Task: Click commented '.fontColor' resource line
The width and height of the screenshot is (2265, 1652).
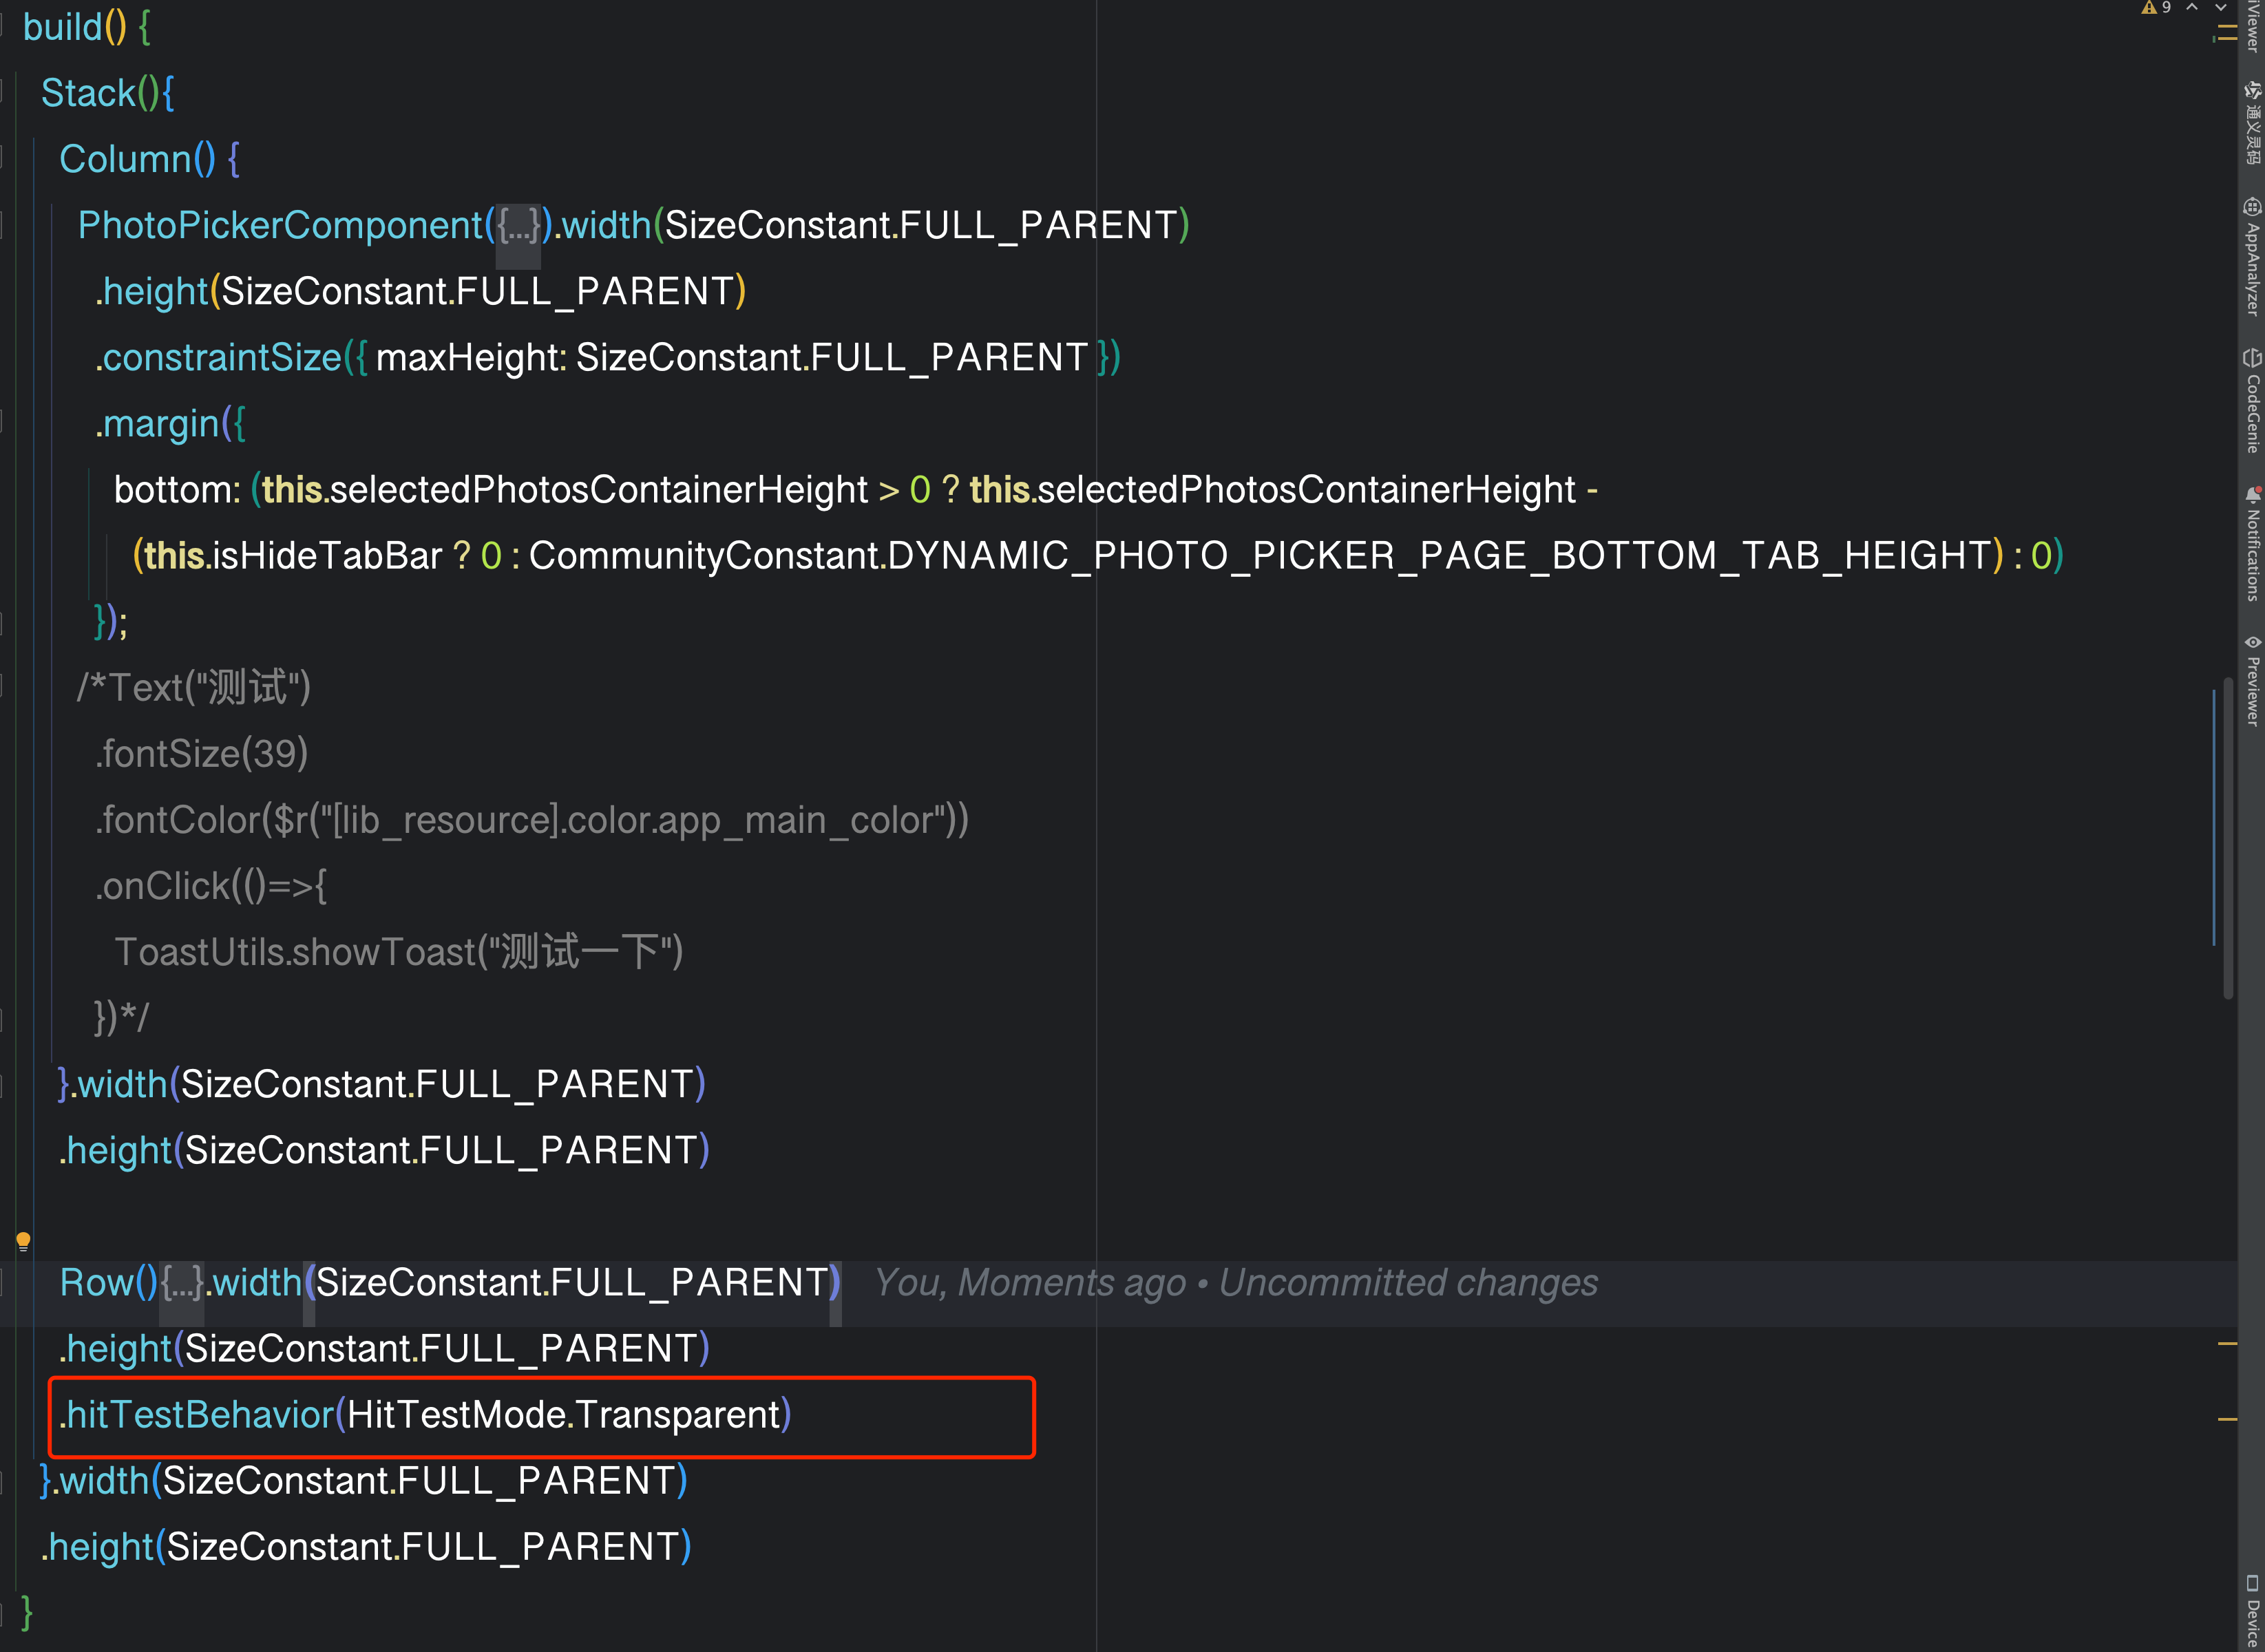Action: tap(532, 820)
